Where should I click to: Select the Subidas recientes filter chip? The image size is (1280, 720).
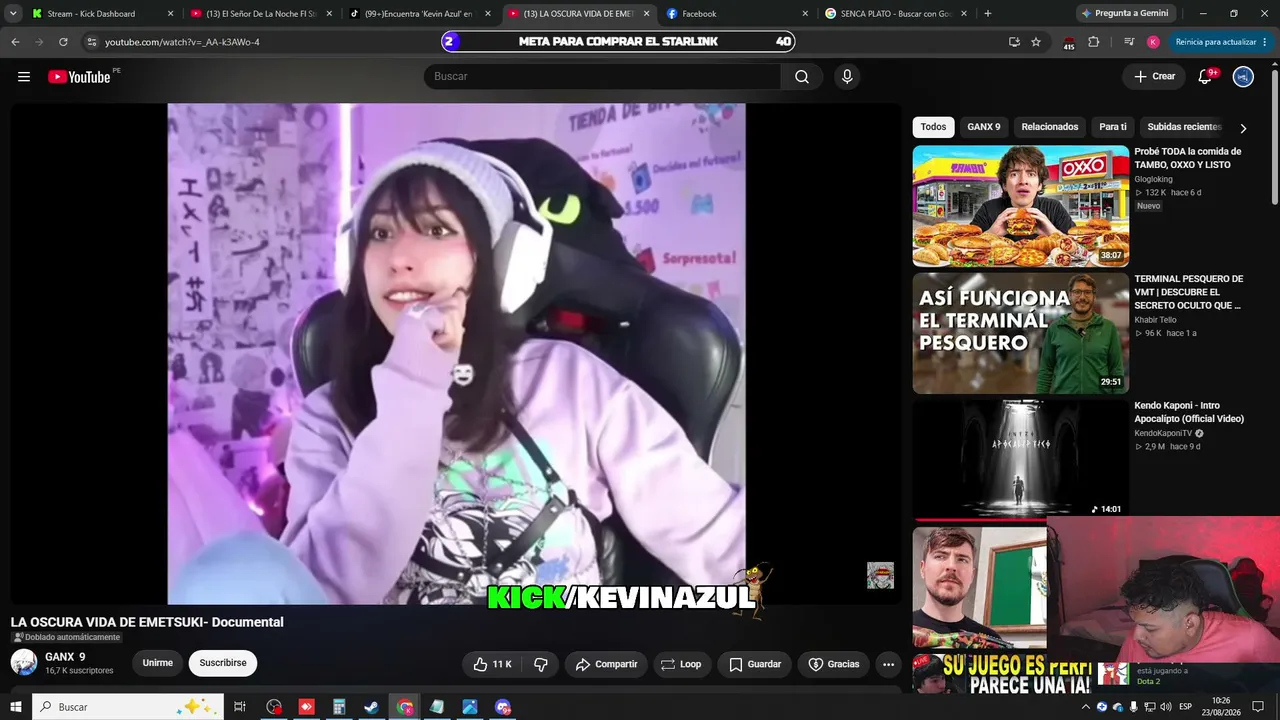pos(1185,127)
